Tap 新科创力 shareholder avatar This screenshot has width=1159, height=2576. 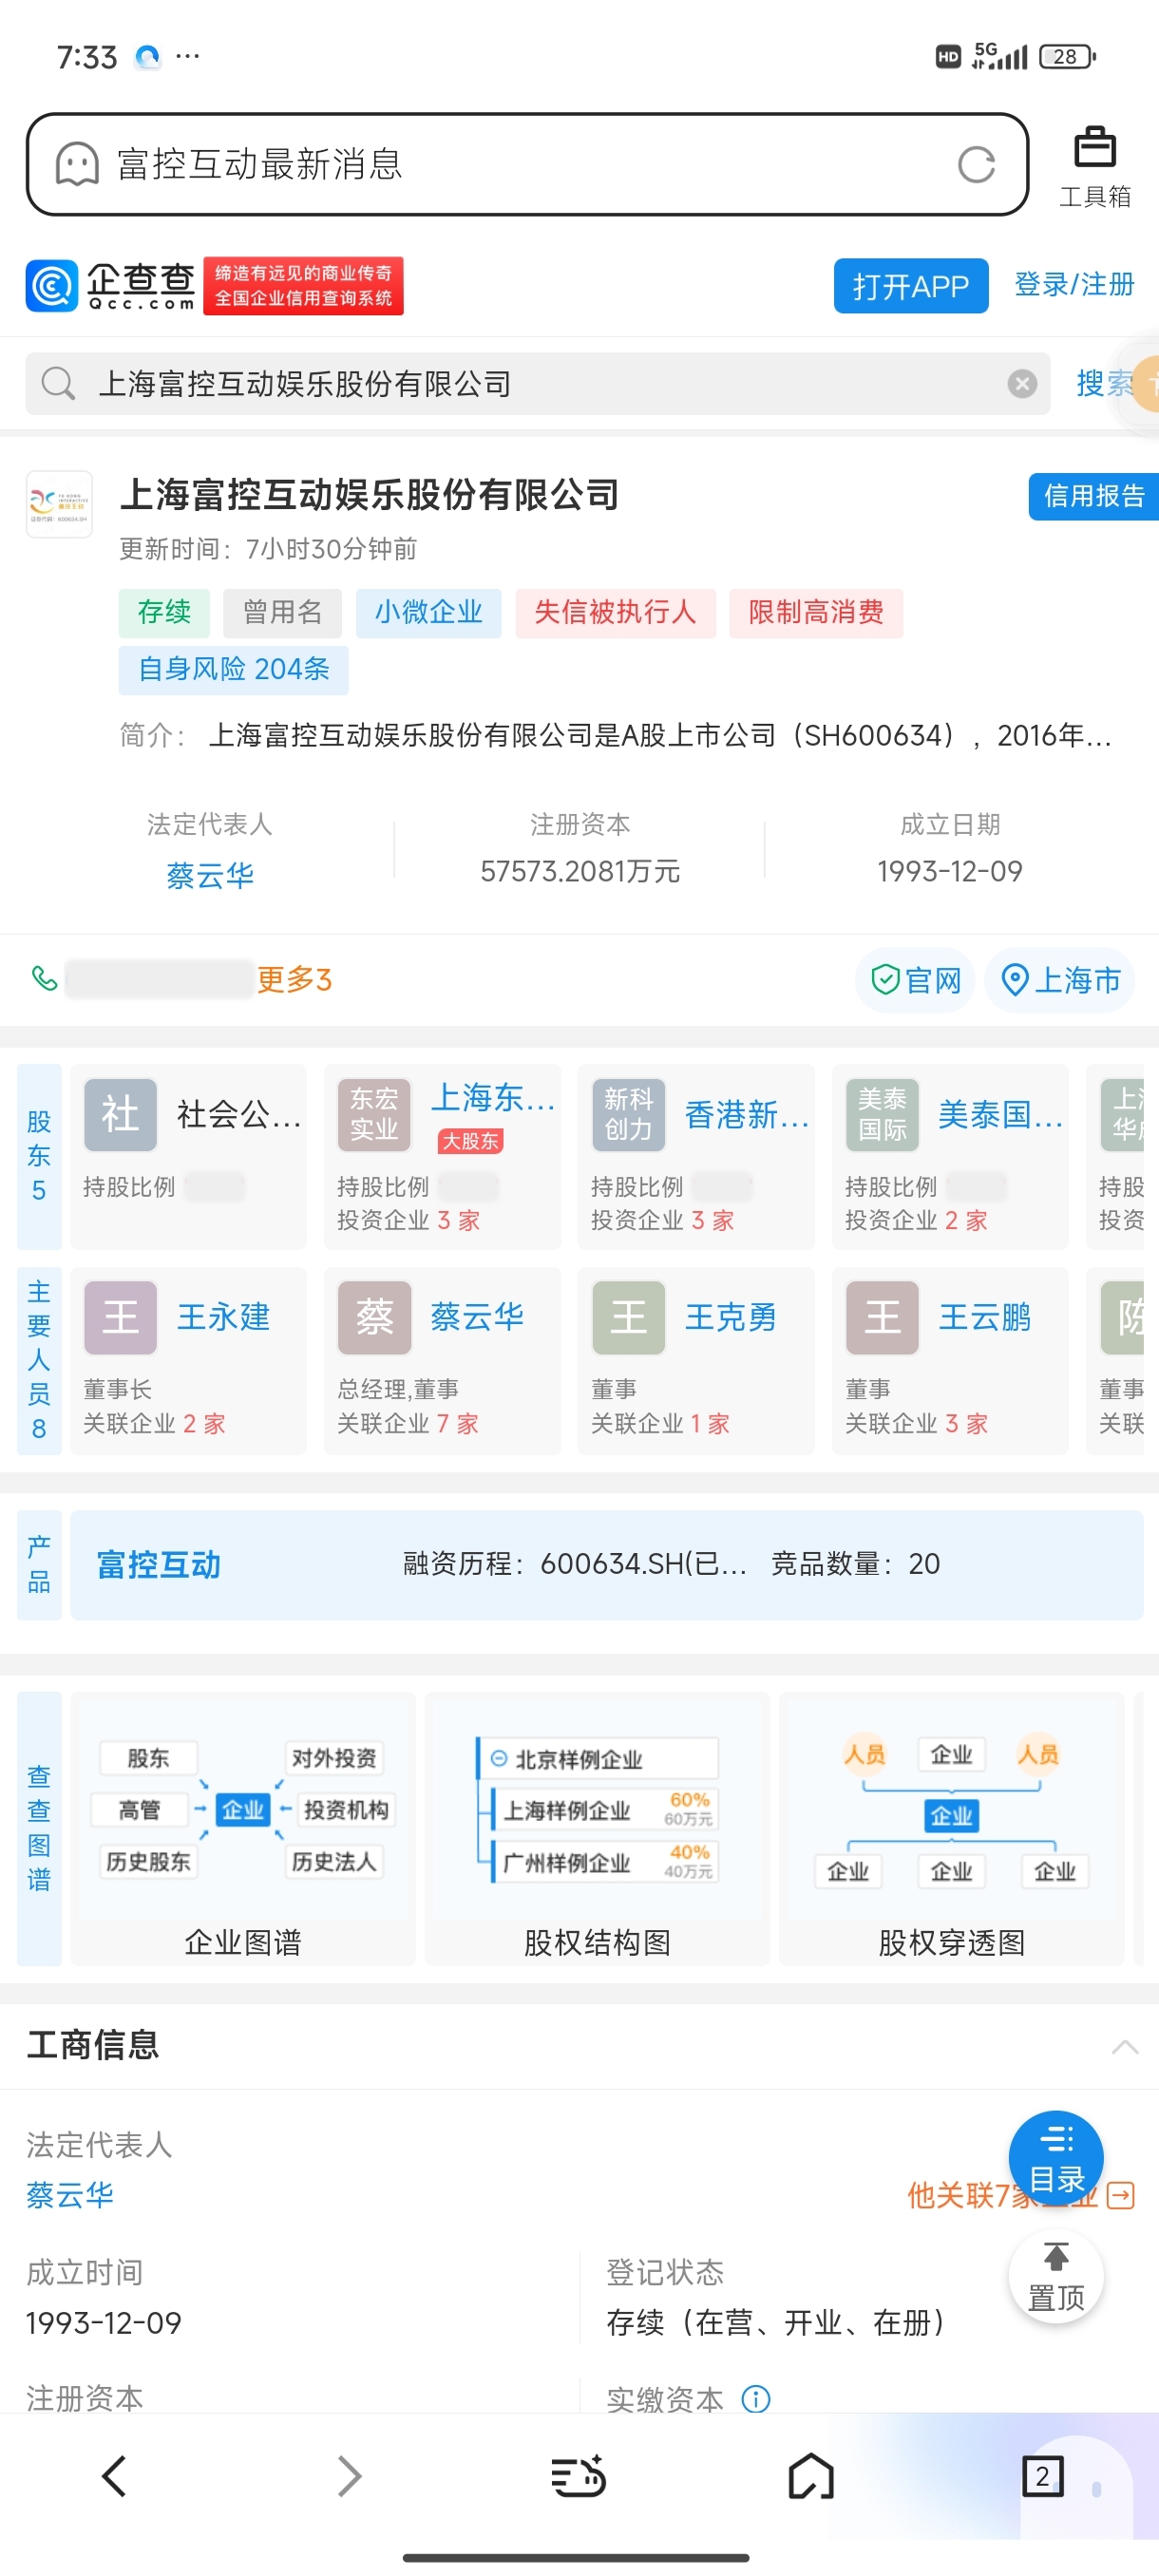(628, 1114)
